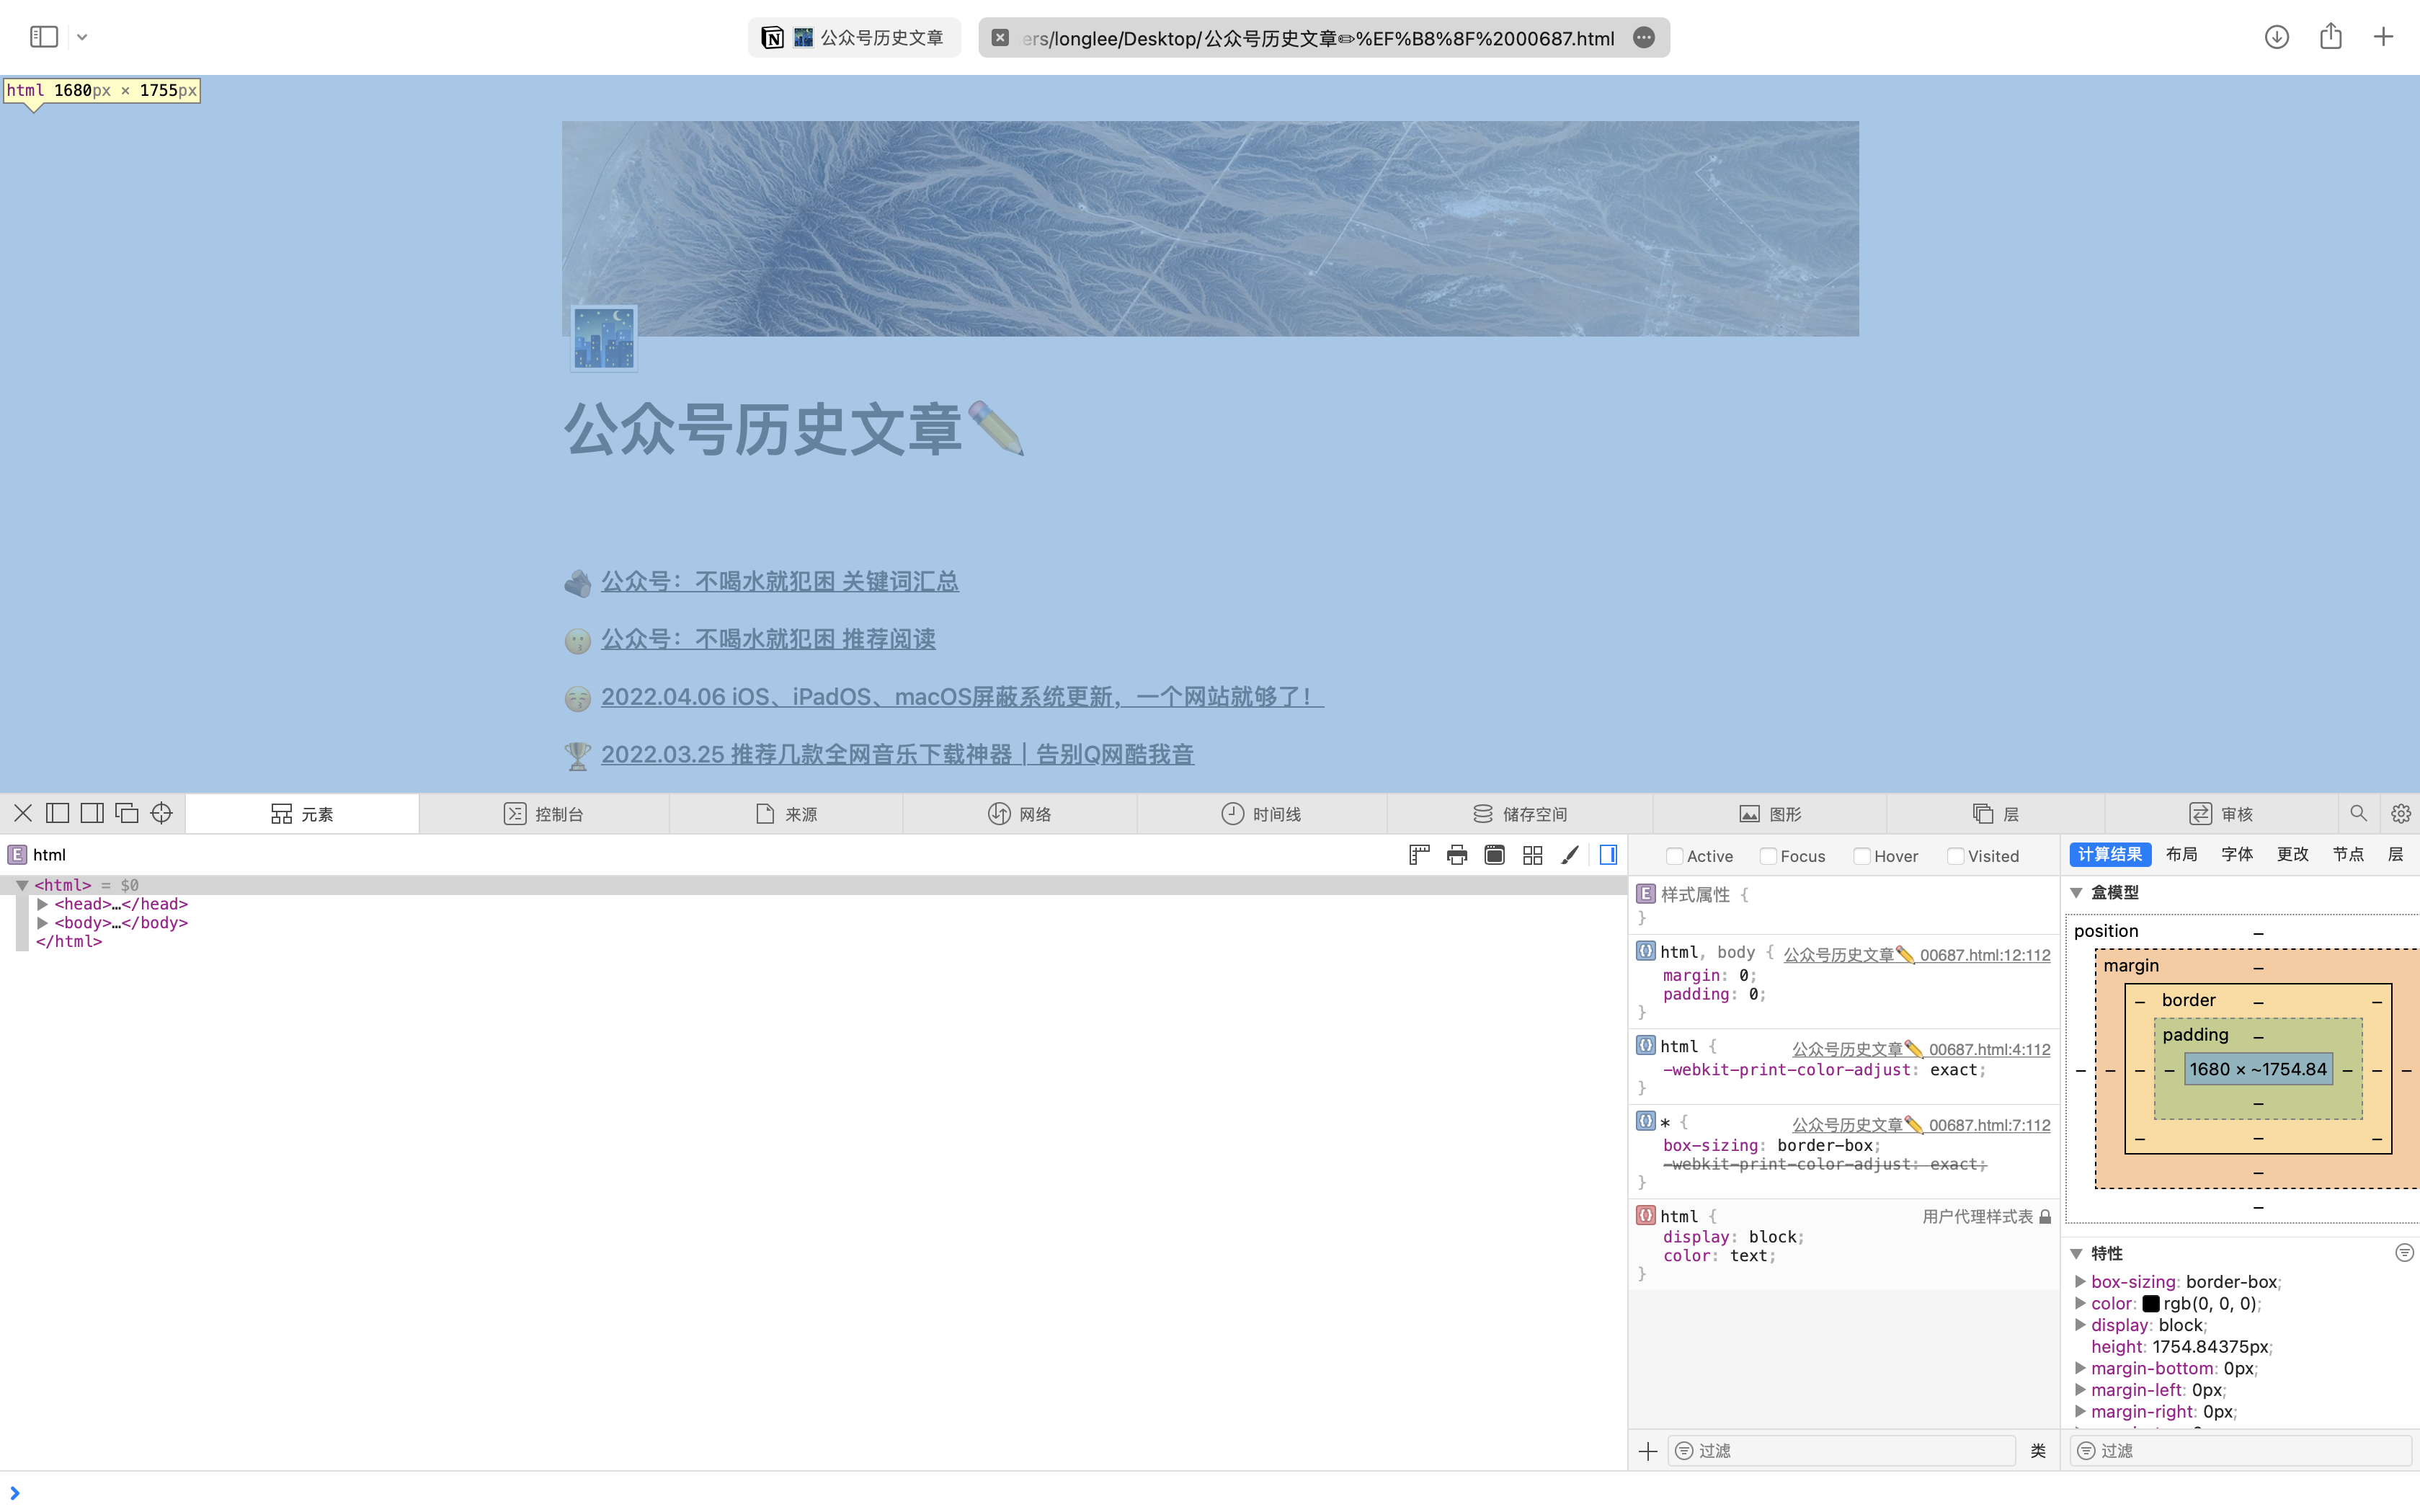Open the 时间线 tab
The image size is (2420, 1512).
click(x=1262, y=814)
